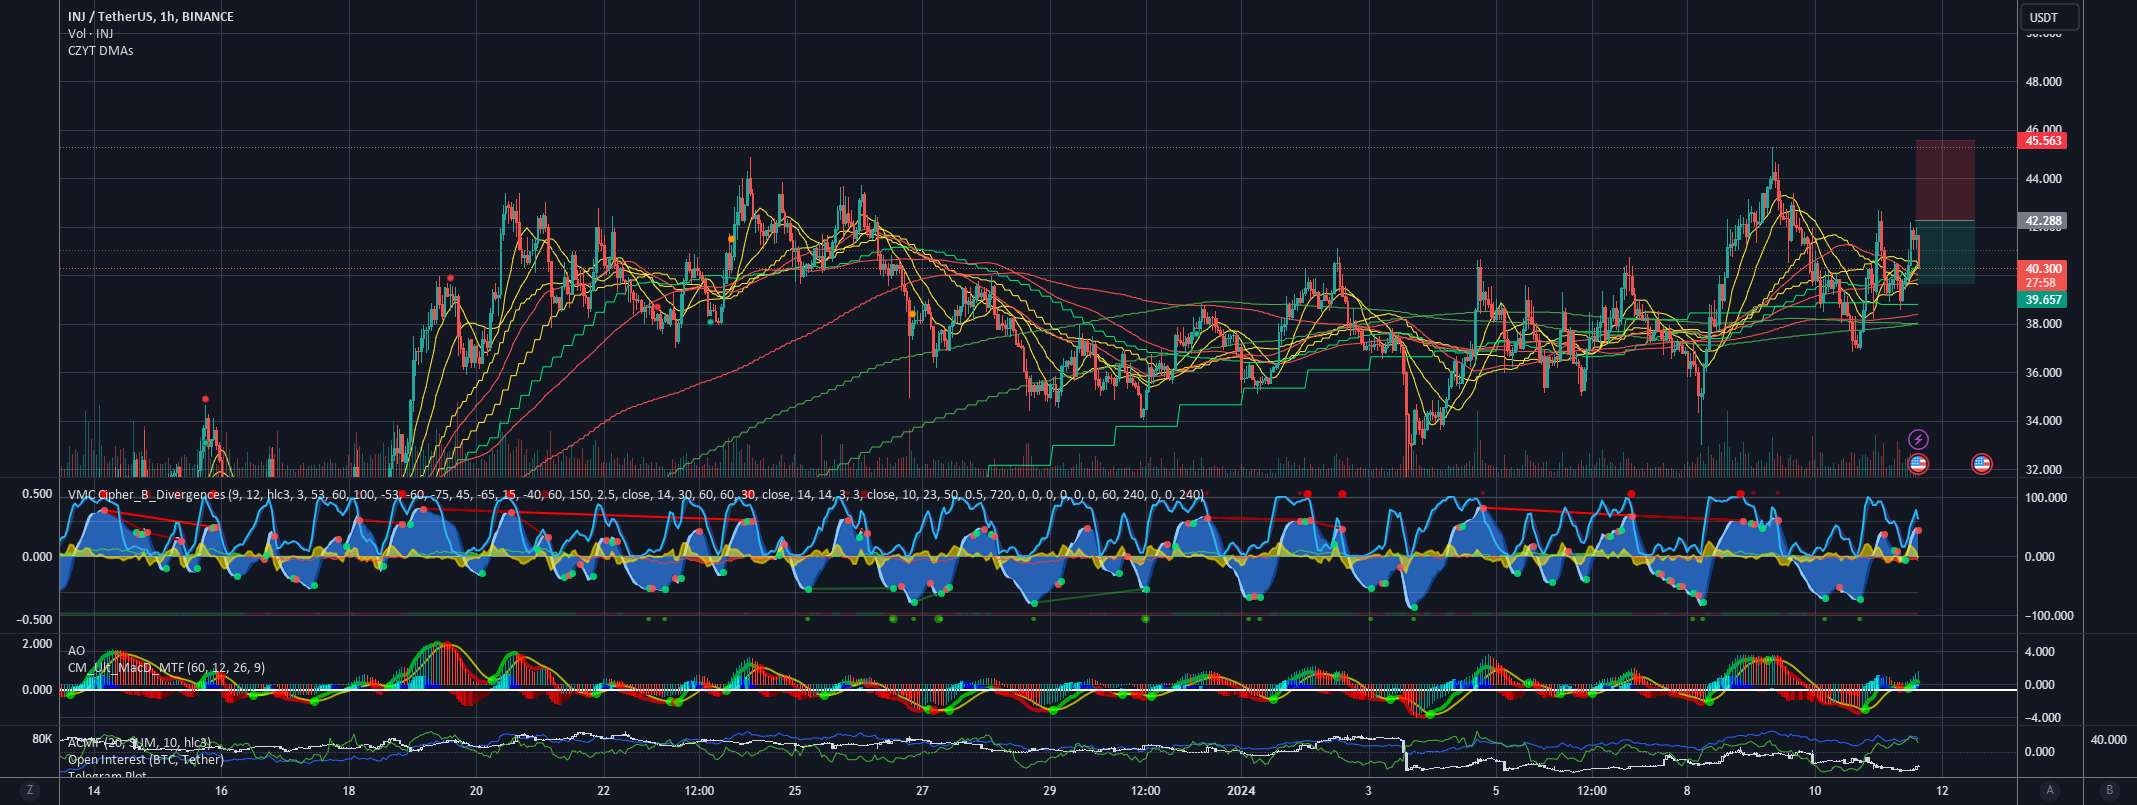
Task: Select the Open Interest (BTC, Tether) legend
Action: (x=146, y=760)
